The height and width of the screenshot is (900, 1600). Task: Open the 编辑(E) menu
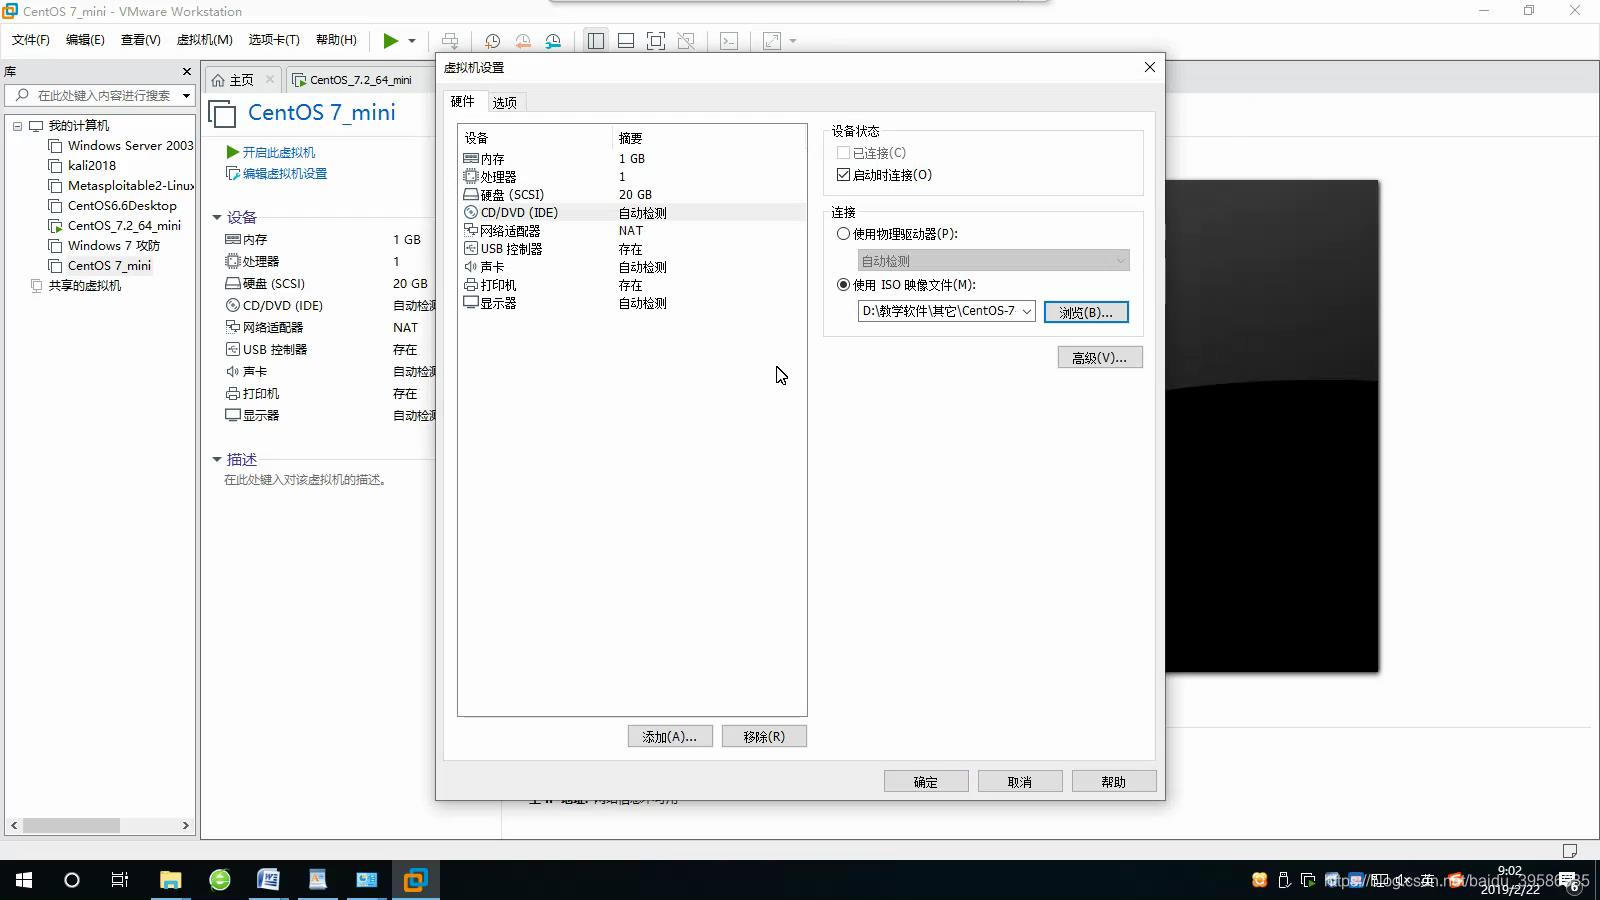pos(85,40)
